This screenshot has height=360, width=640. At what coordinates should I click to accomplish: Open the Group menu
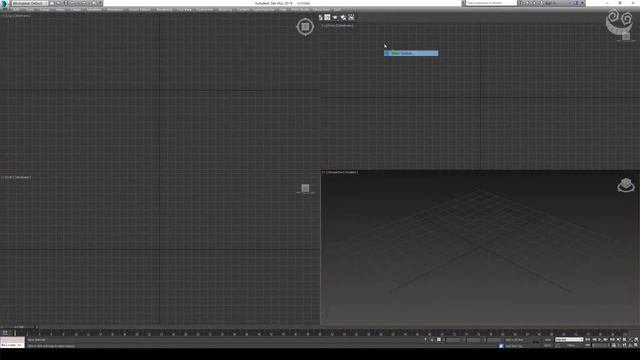44,10
